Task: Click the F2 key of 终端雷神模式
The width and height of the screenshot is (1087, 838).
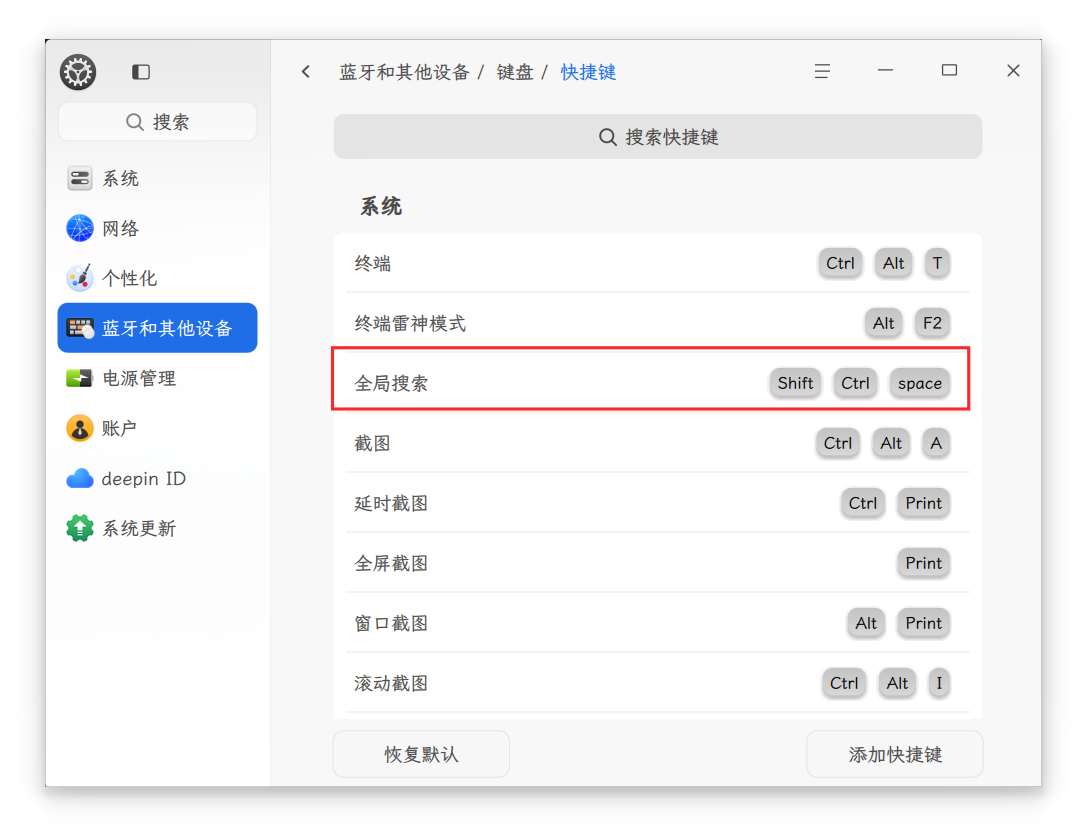Action: [932, 323]
